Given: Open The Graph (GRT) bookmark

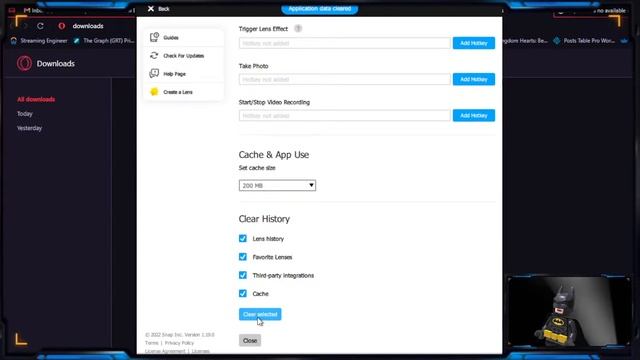Looking at the screenshot, I should click(104, 41).
